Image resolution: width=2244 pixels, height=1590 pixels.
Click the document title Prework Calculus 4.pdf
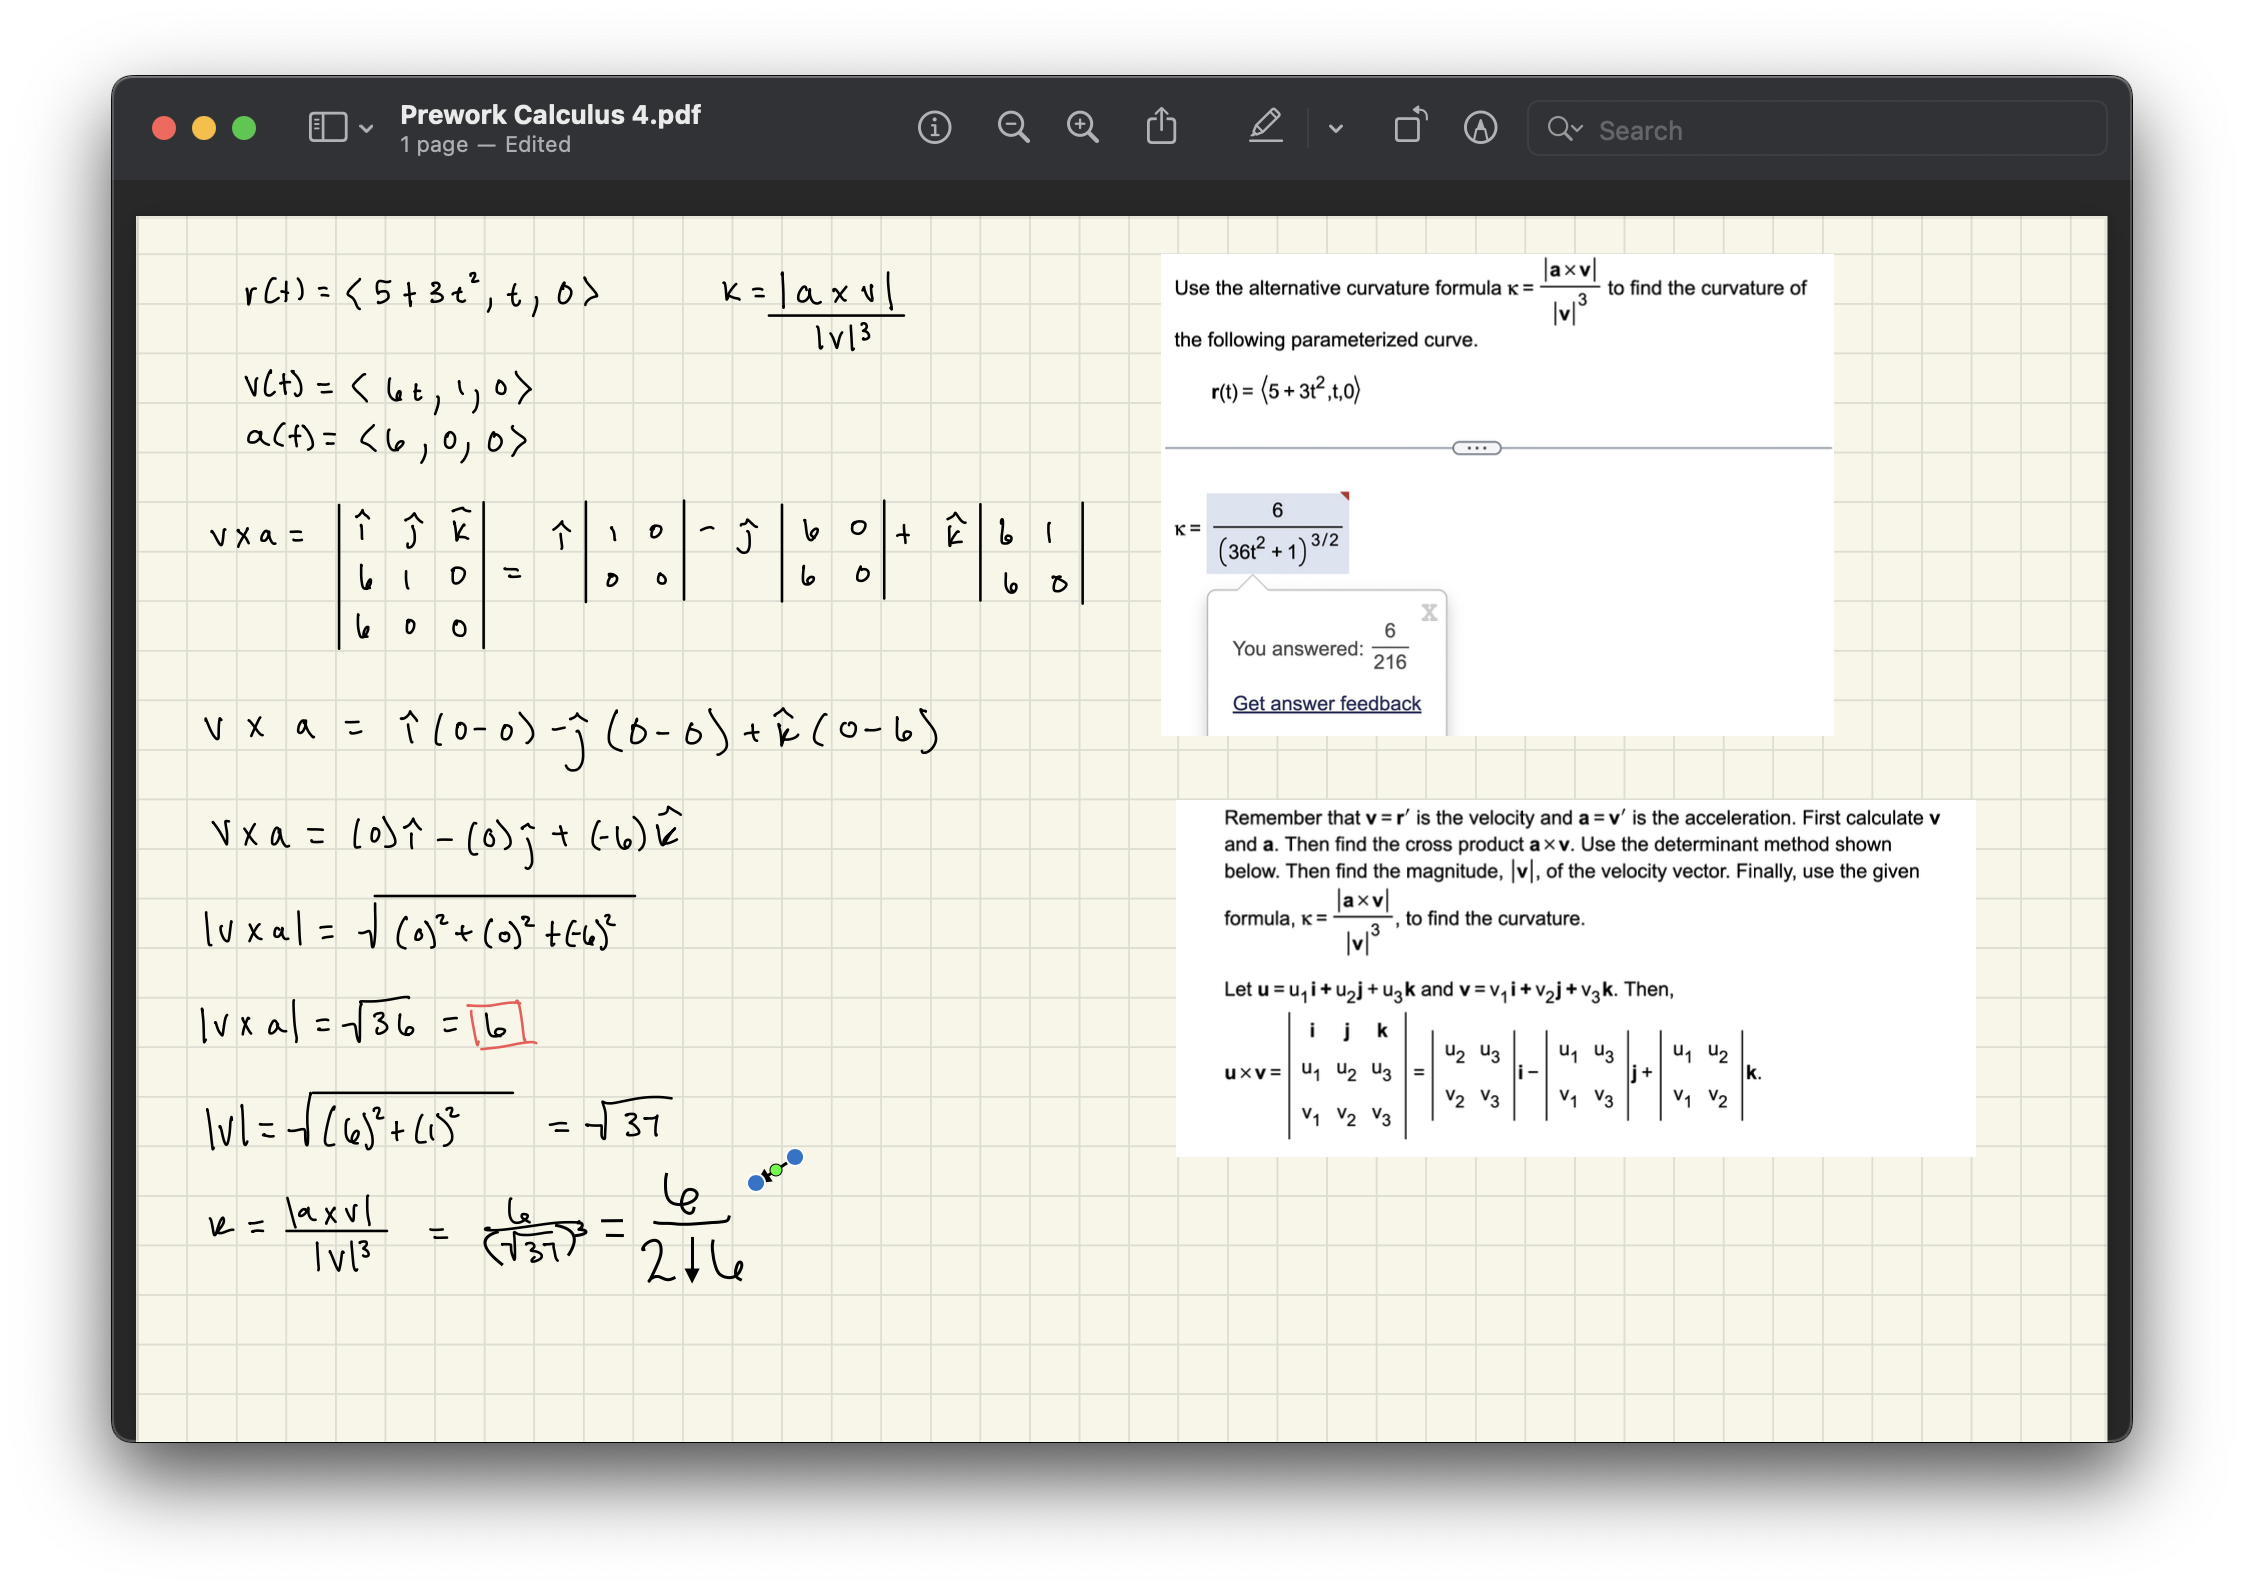tap(550, 114)
